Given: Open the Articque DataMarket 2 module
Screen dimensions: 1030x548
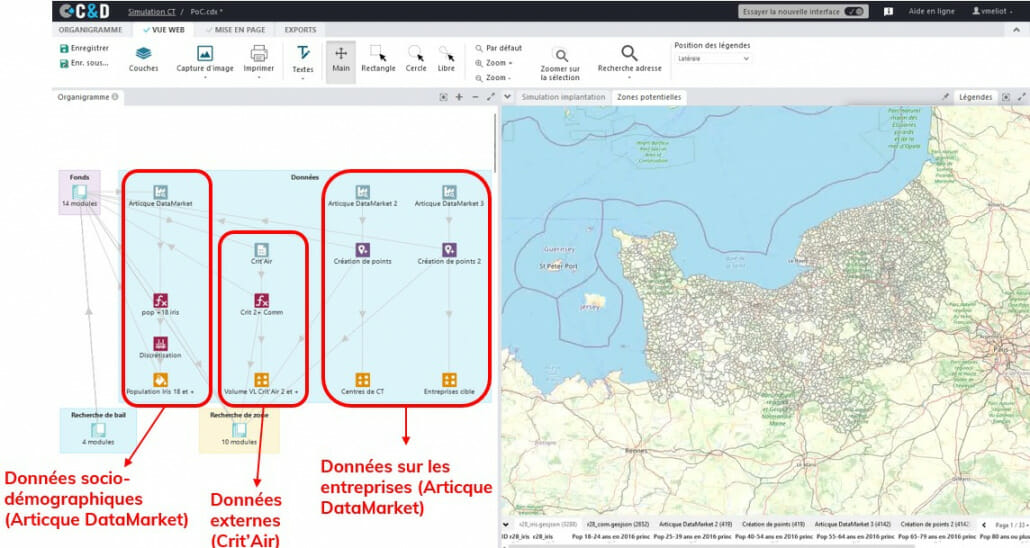Looking at the screenshot, I should pos(363,196).
